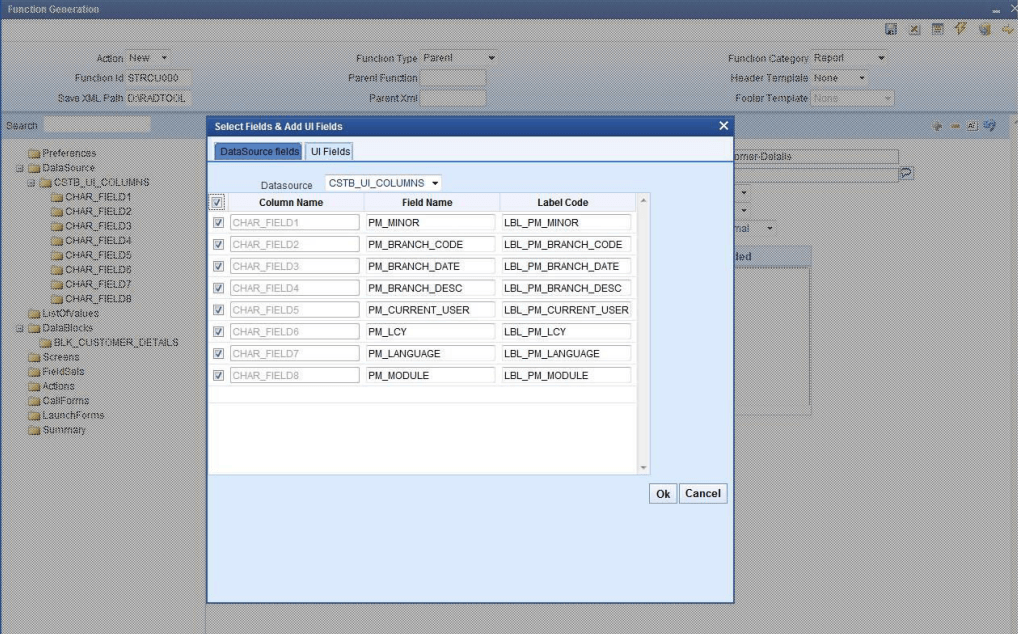The width and height of the screenshot is (1018, 634).
Task: Select CHAR_FIELD8 in the left tree
Action: 98,299
